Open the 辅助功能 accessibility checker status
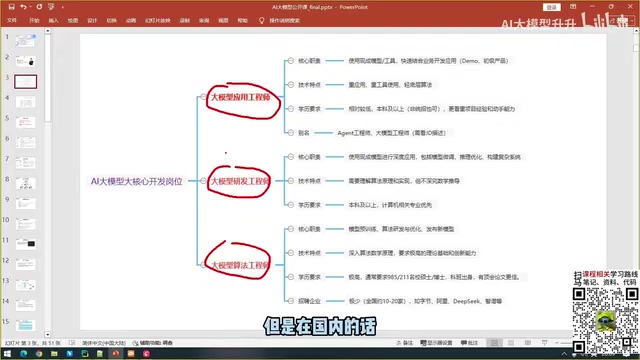Image resolution: width=640 pixels, height=360 pixels. tap(152, 343)
